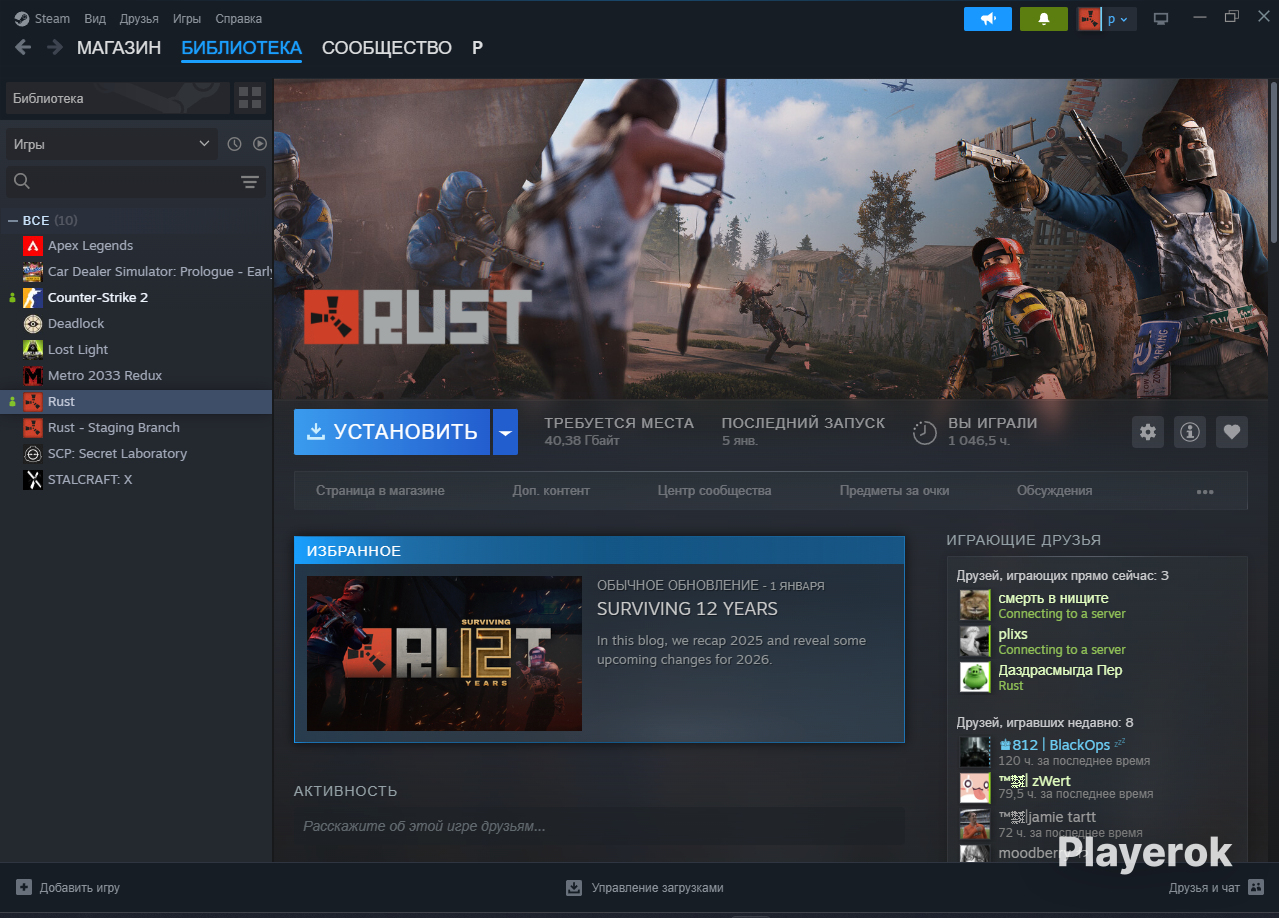Screen dimensions: 1279x918
Task: Click the УСТАНОВИТЬ install button
Action: 392,432
